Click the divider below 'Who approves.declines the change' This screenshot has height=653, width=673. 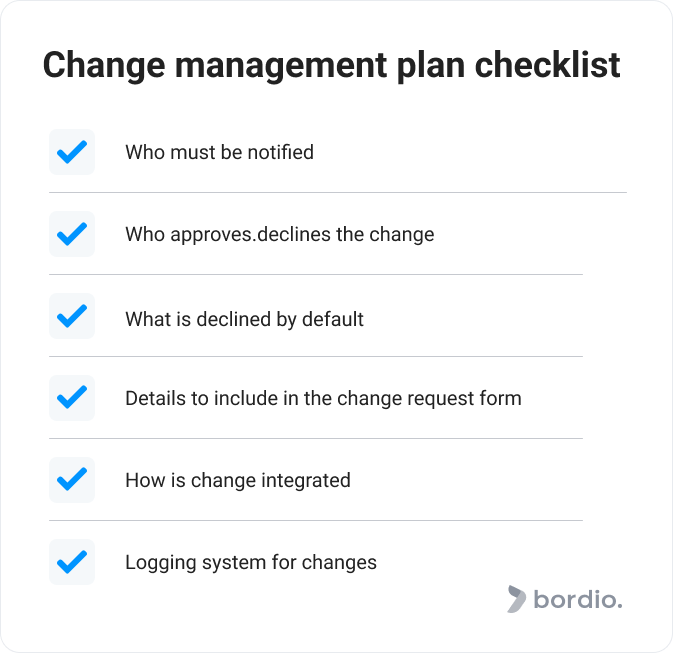pos(316,274)
